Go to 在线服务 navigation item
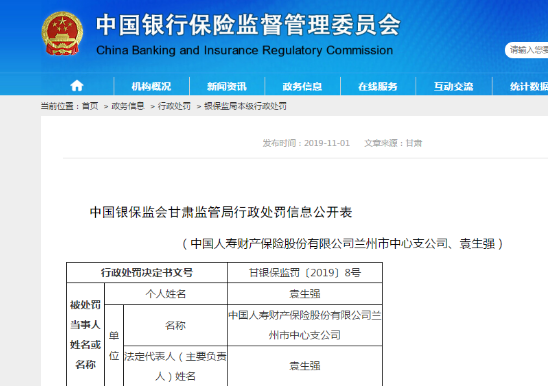 coord(378,86)
